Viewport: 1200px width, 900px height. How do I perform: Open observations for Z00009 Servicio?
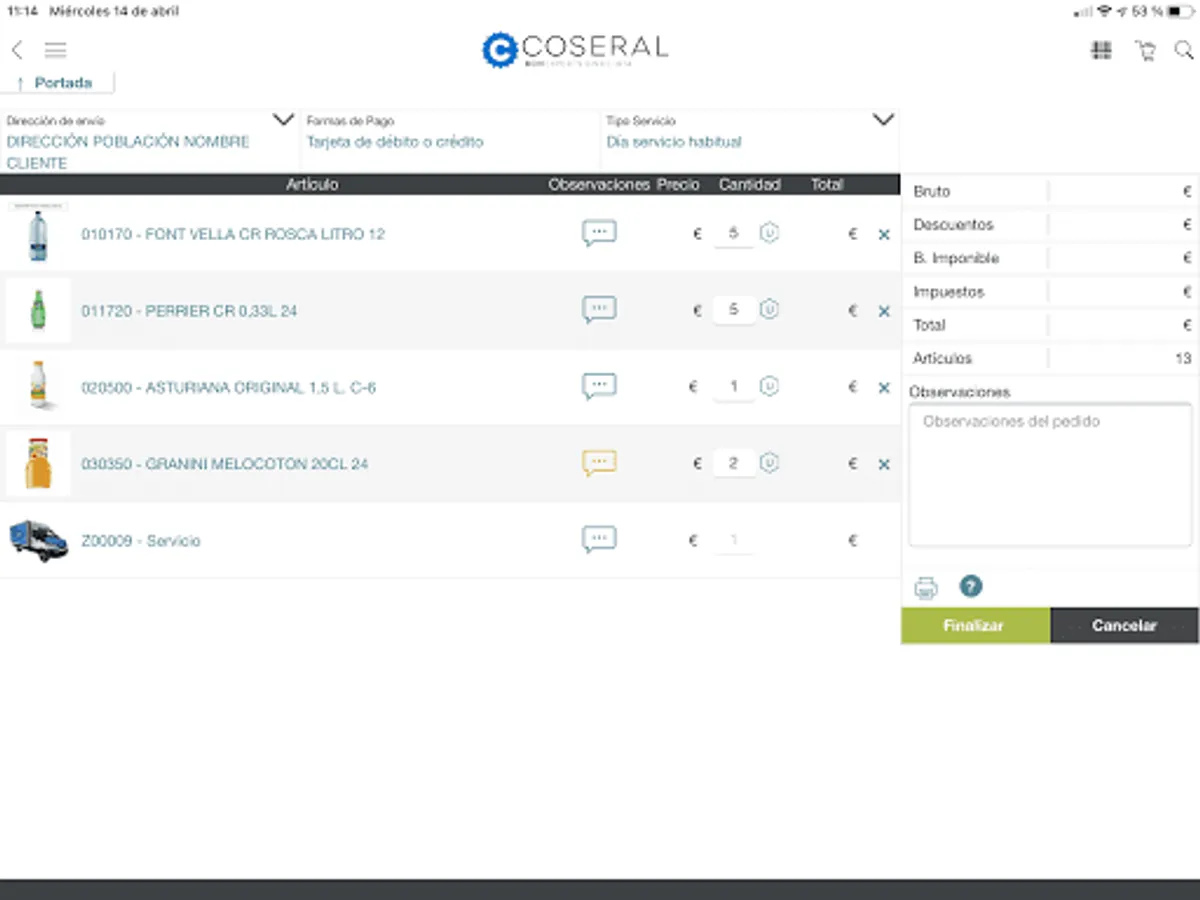click(x=599, y=540)
